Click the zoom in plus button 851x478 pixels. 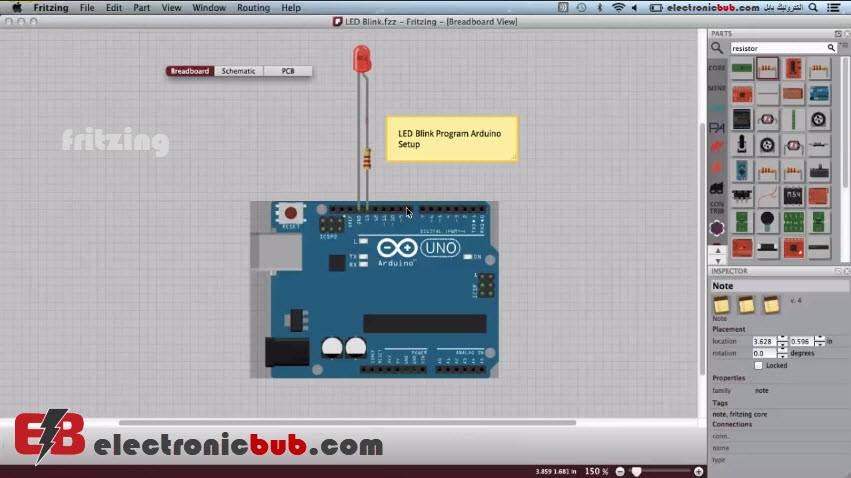(698, 471)
